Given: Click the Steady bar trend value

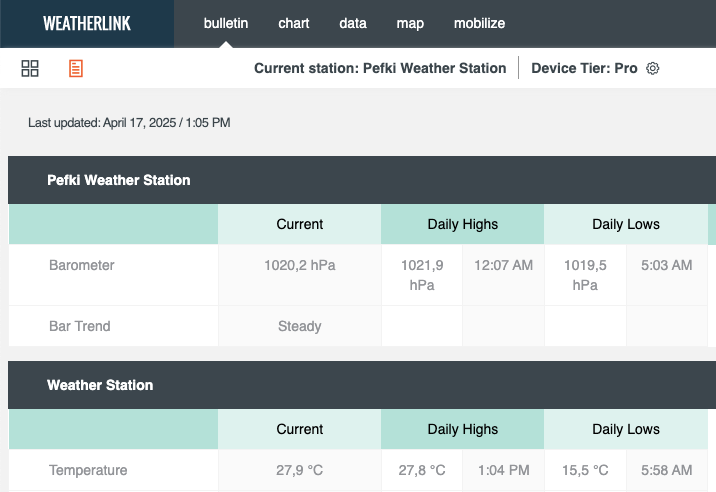Looking at the screenshot, I should (300, 326).
